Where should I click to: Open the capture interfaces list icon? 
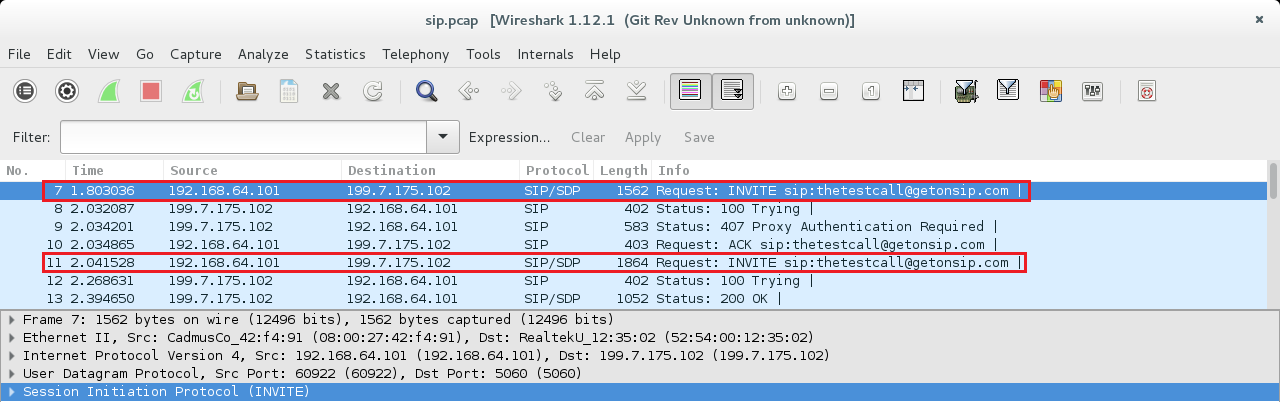(25, 91)
